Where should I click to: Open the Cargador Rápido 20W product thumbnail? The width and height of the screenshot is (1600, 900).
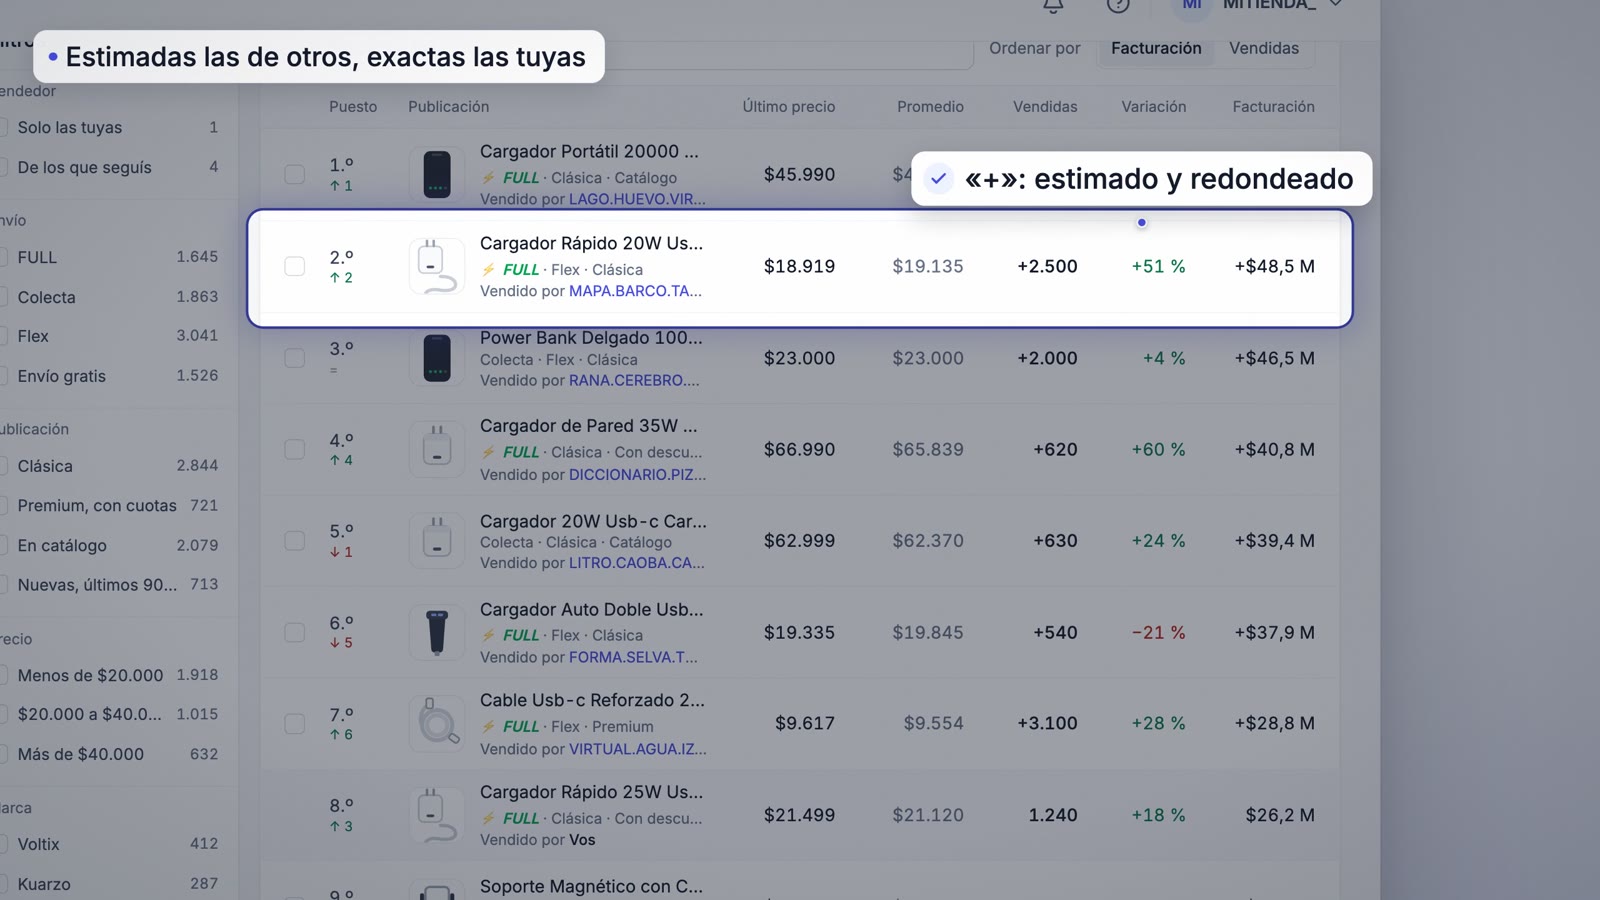[x=437, y=266]
